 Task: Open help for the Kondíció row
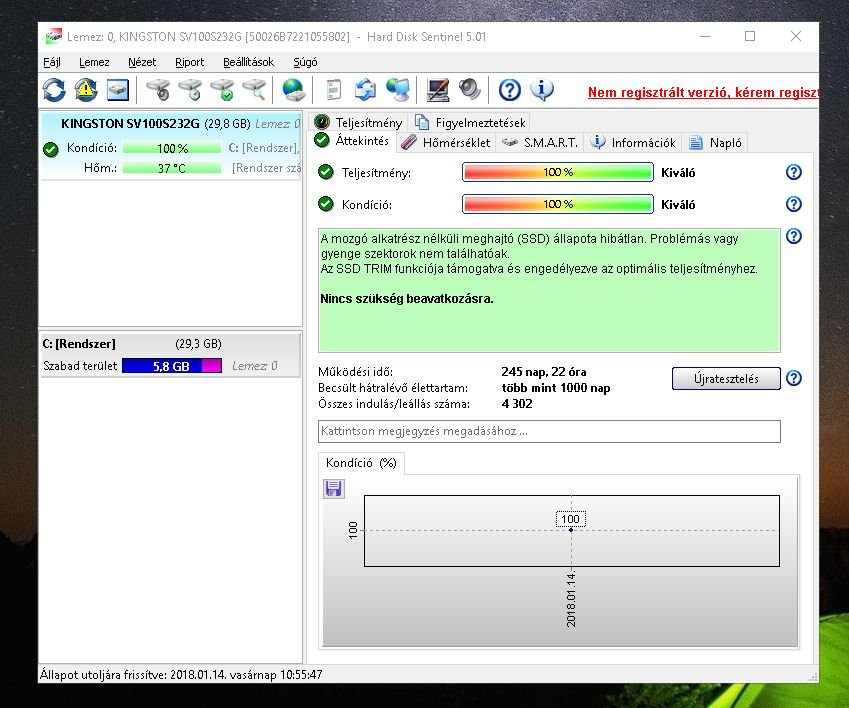(793, 204)
